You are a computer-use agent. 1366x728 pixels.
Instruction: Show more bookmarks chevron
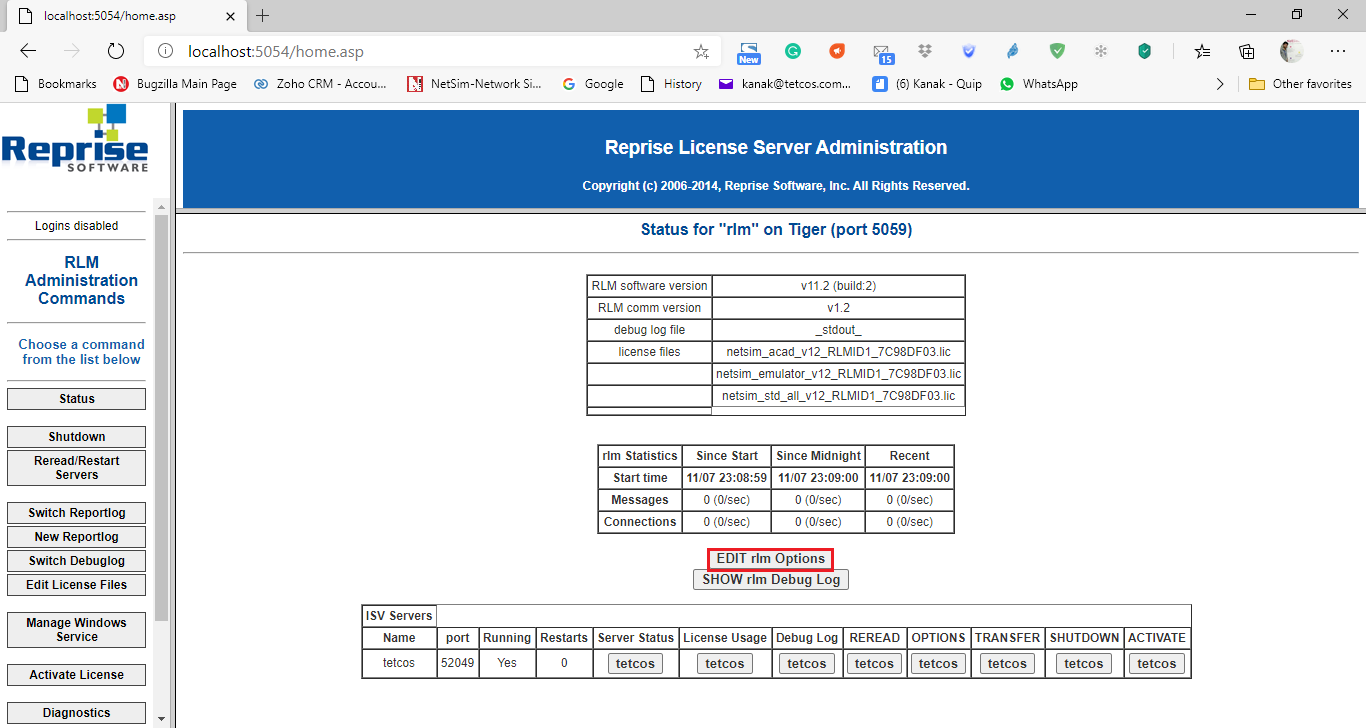point(1220,84)
